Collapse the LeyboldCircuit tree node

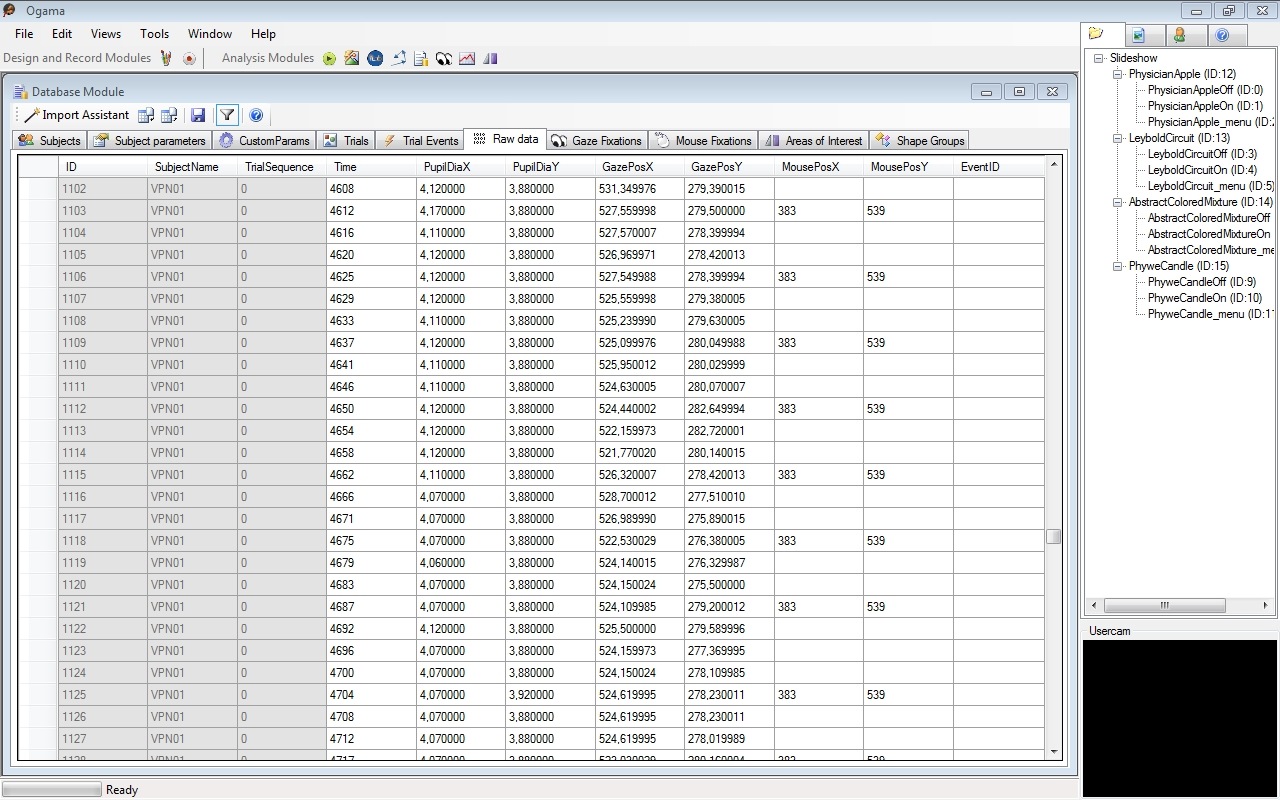(x=1118, y=138)
